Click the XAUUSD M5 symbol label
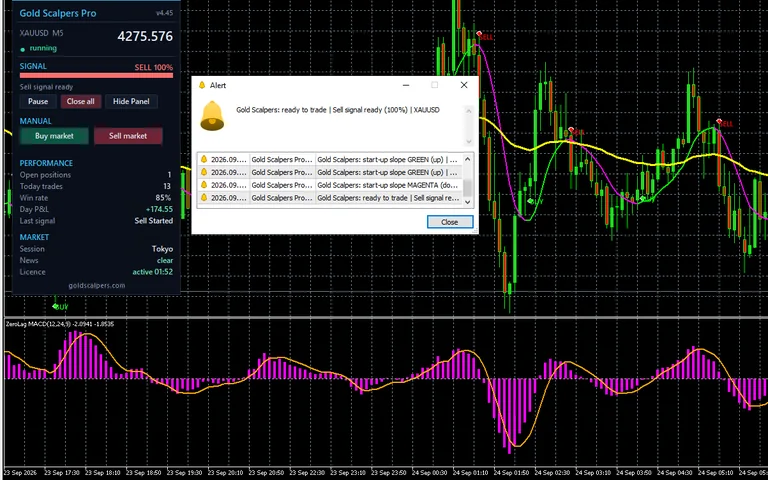 coord(42,33)
